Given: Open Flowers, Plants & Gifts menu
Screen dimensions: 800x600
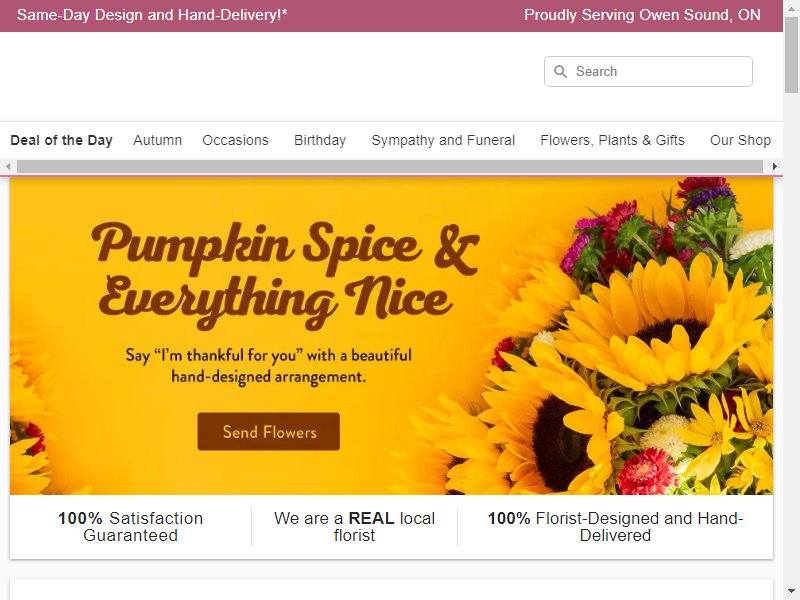Looking at the screenshot, I should point(612,140).
